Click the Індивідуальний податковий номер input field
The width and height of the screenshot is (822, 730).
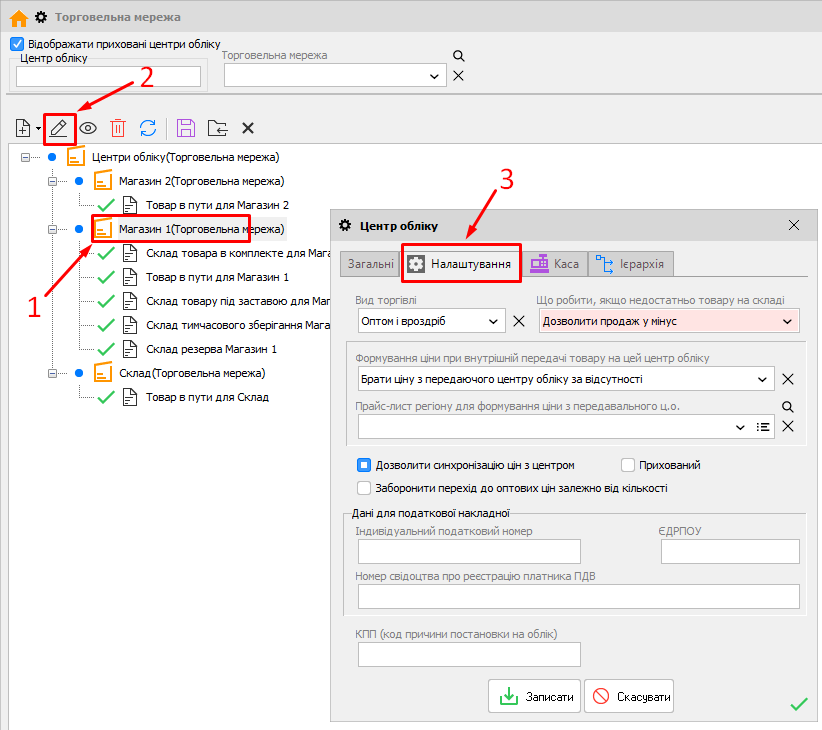pyautogui.click(x=469, y=552)
